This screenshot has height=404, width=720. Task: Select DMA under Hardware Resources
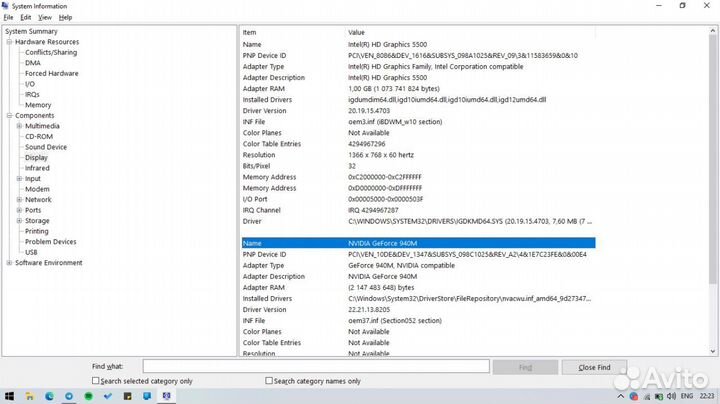pos(33,63)
